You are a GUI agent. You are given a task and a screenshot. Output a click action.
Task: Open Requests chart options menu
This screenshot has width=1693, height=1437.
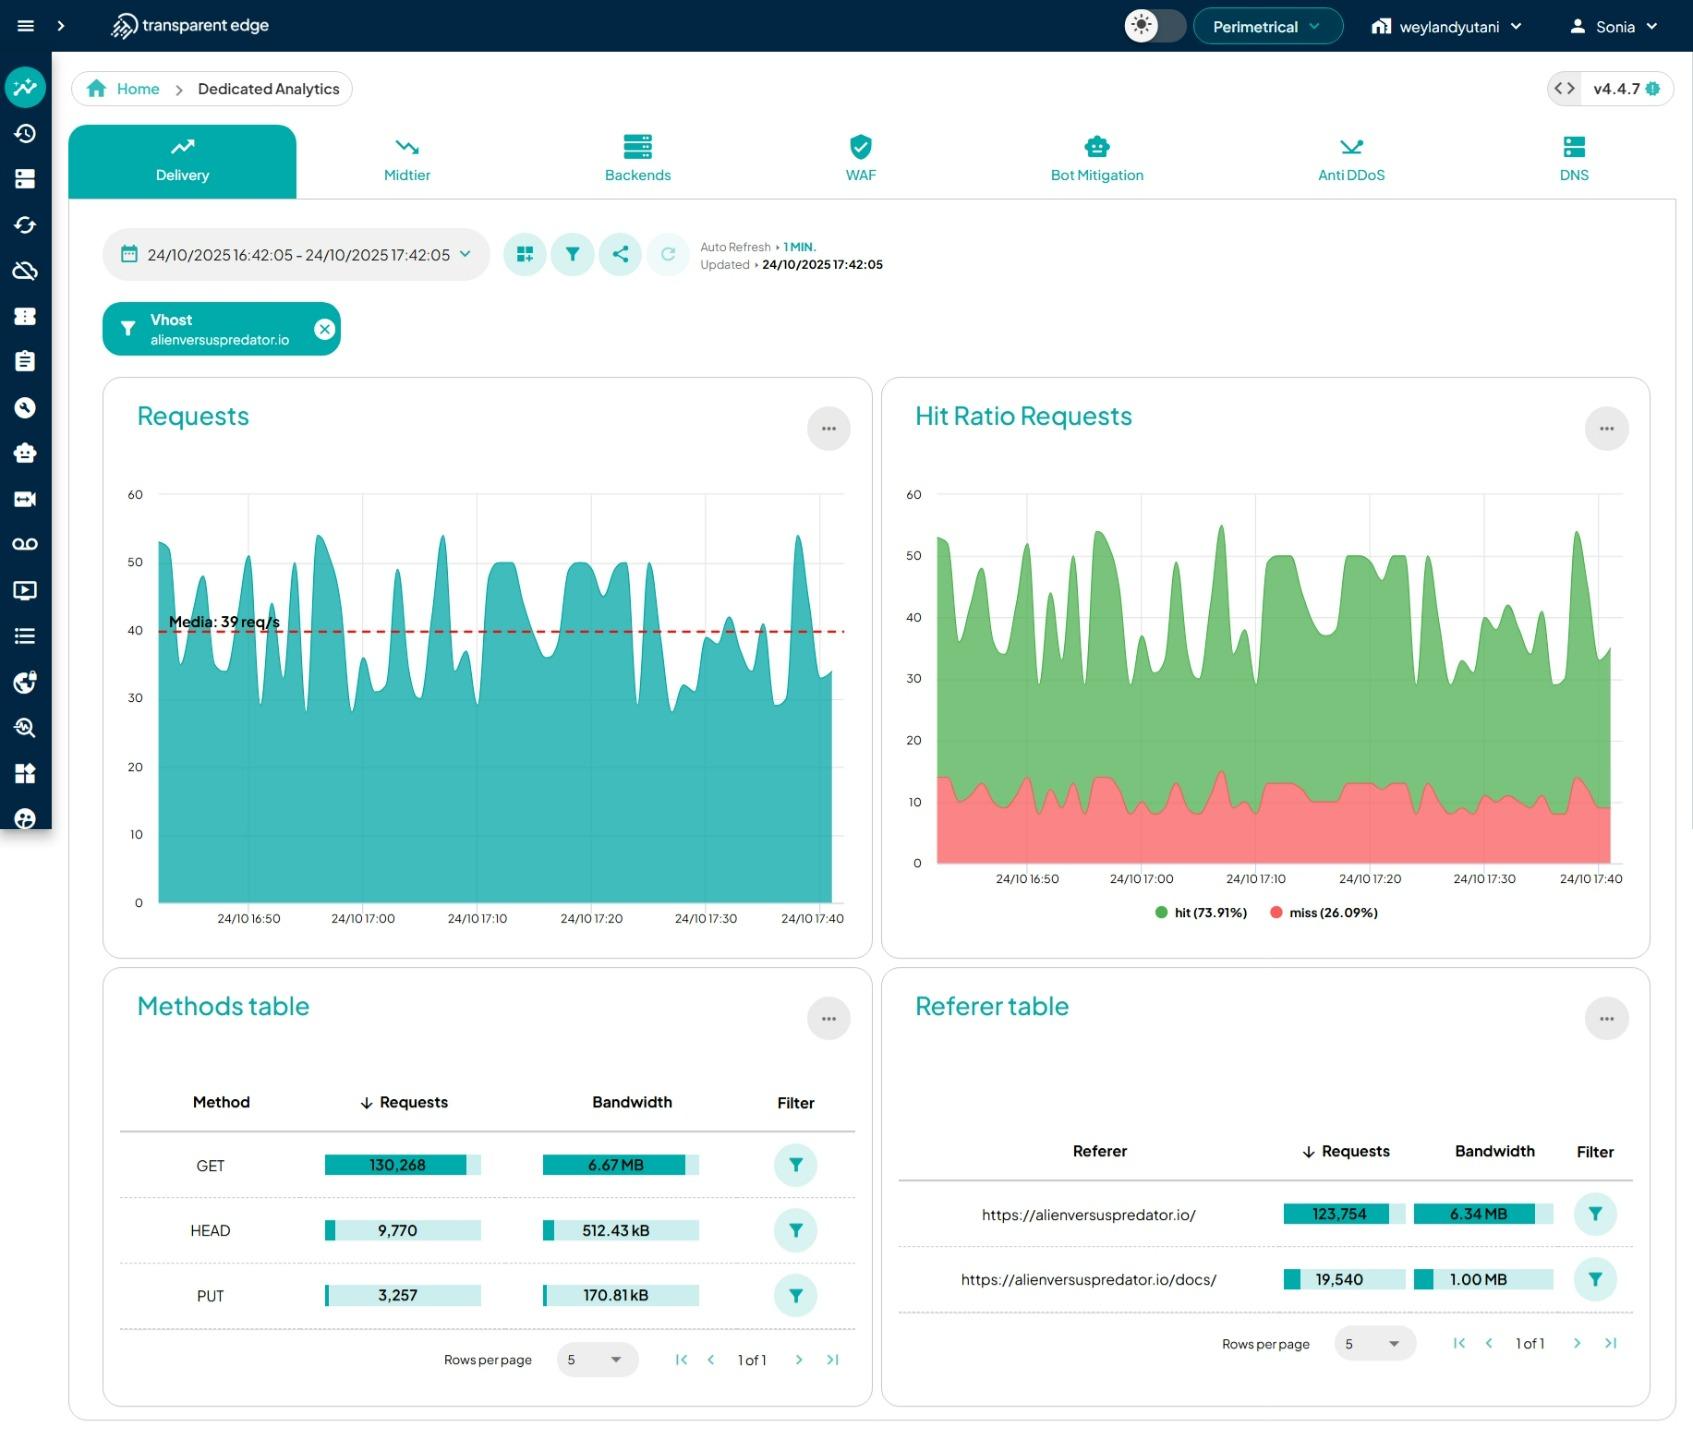click(828, 429)
